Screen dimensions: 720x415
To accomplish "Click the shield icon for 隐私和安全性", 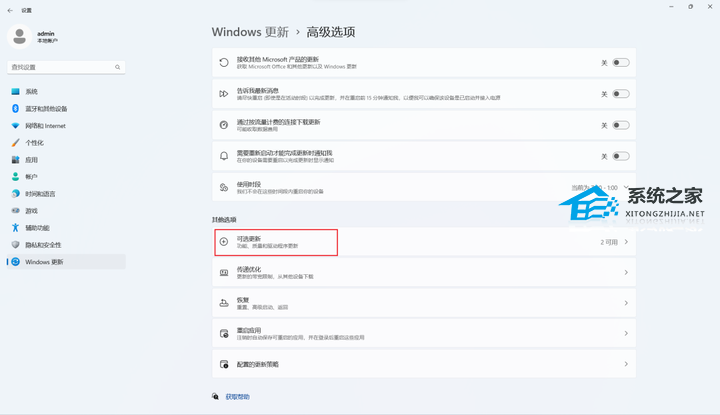I will click(16, 245).
